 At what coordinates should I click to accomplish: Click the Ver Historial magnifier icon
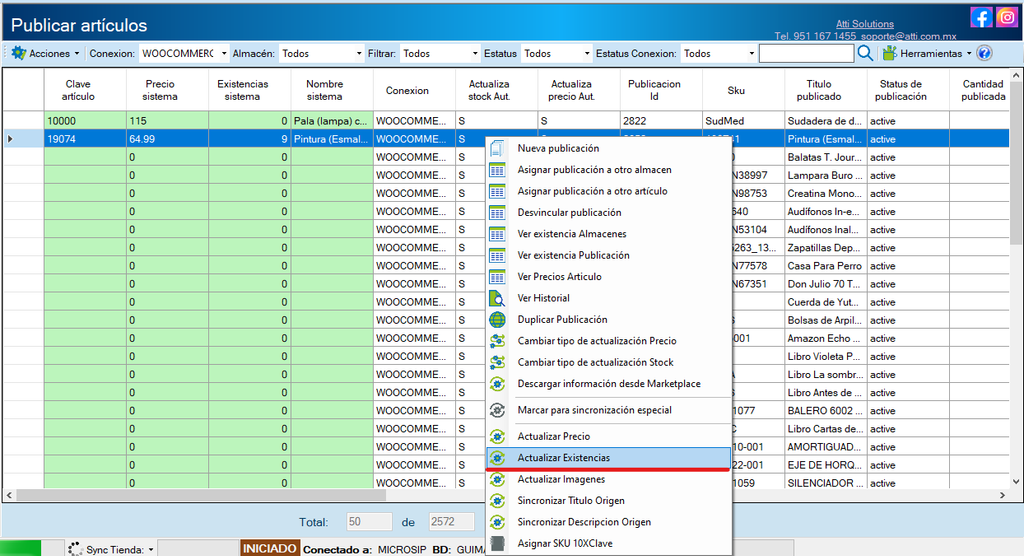point(497,299)
